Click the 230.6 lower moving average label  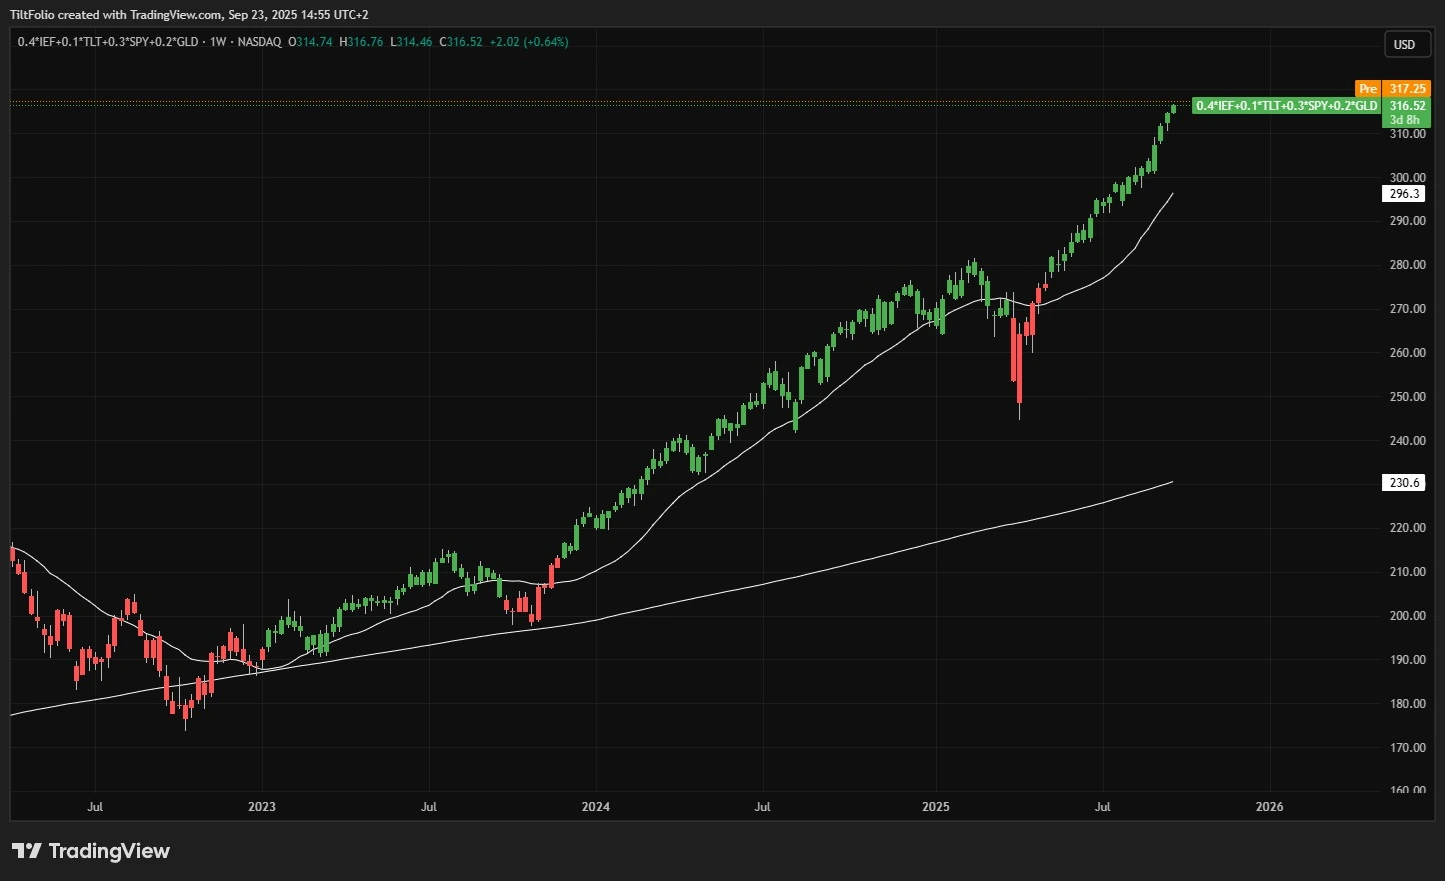1403,483
